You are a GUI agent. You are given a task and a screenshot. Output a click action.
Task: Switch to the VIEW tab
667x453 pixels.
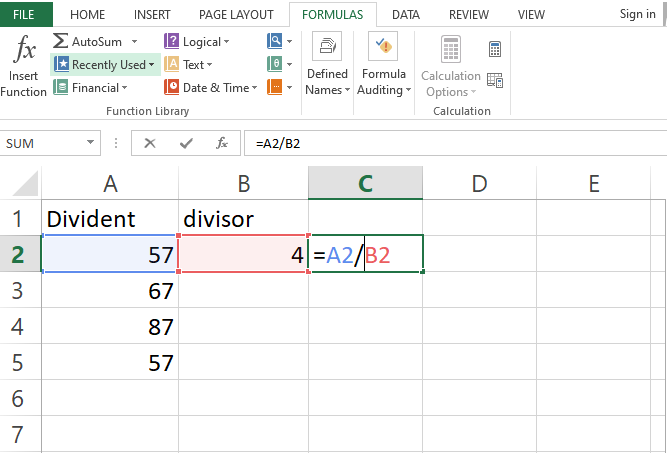tap(531, 15)
